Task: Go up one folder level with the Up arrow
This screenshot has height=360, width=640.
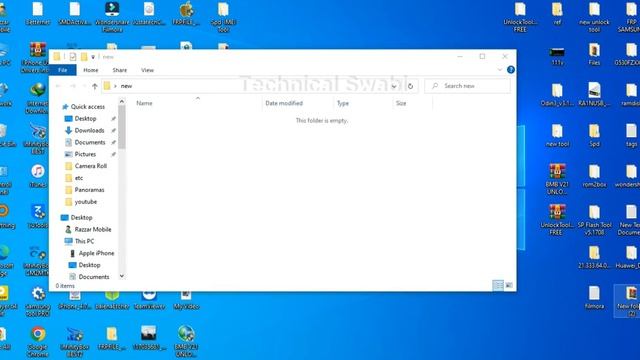Action: [95, 86]
